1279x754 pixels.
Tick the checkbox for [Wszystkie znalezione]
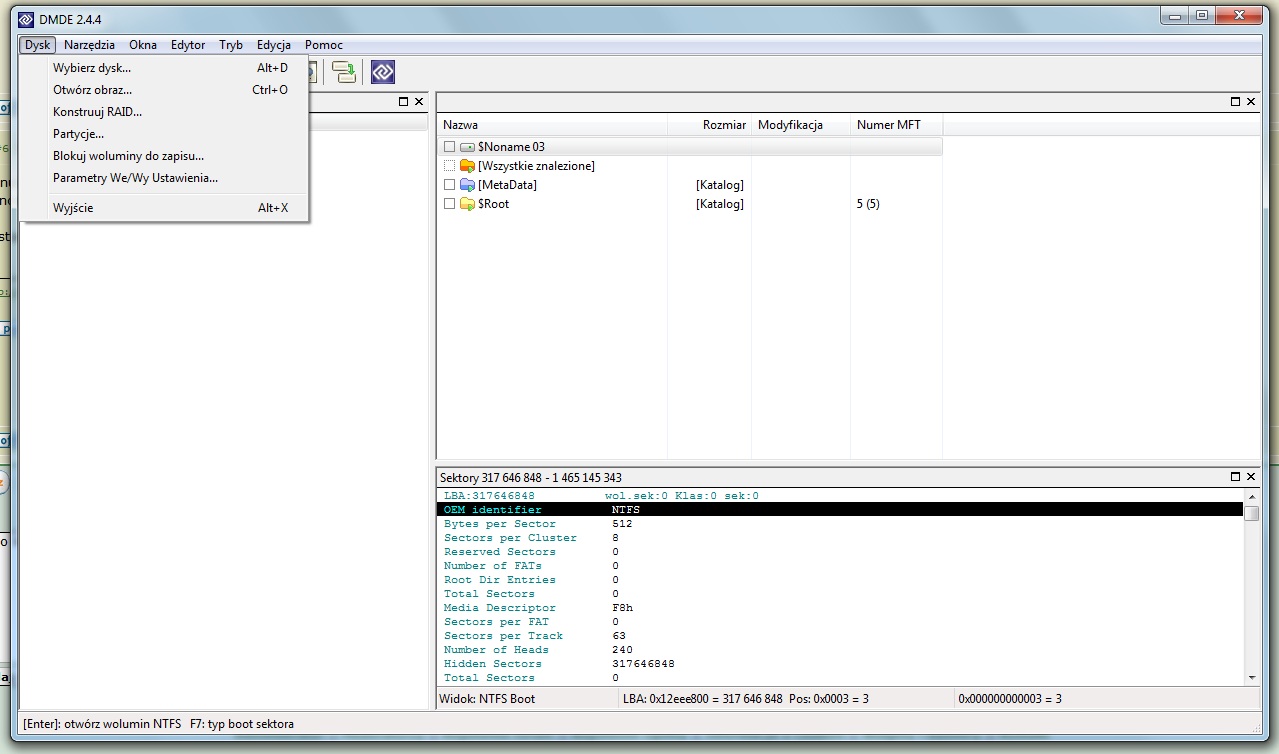point(449,166)
